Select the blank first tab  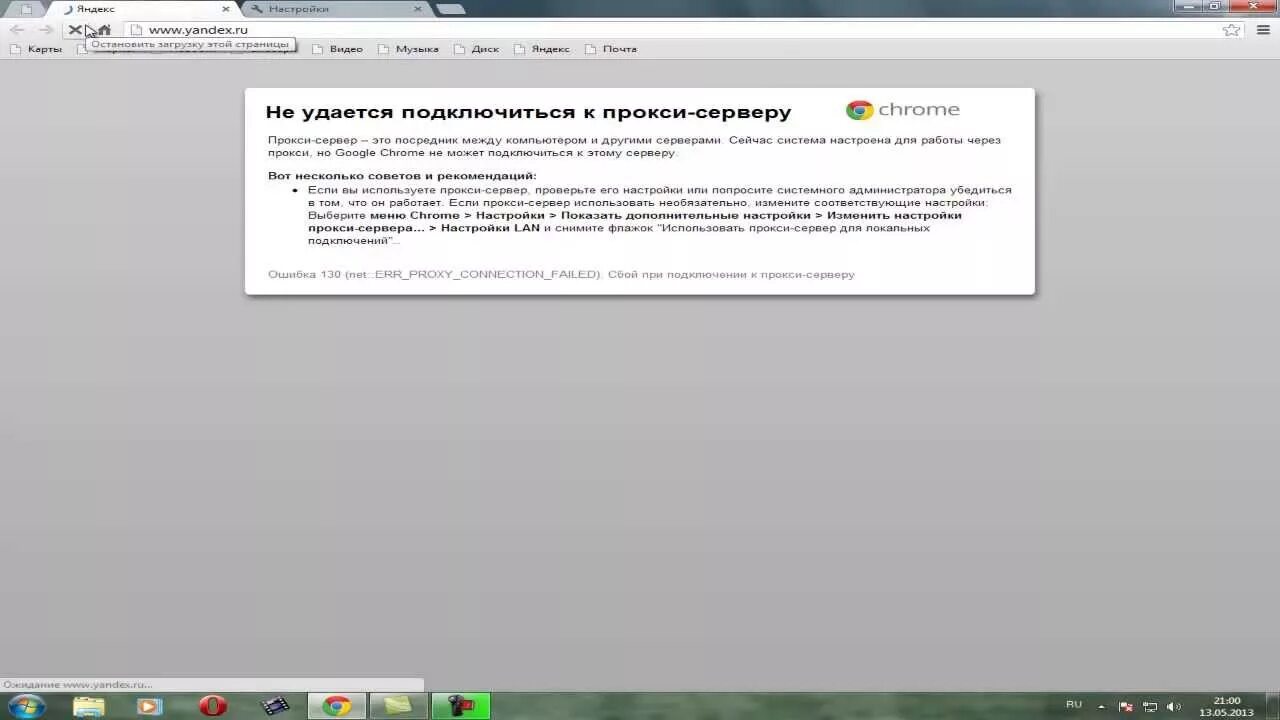(x=26, y=9)
